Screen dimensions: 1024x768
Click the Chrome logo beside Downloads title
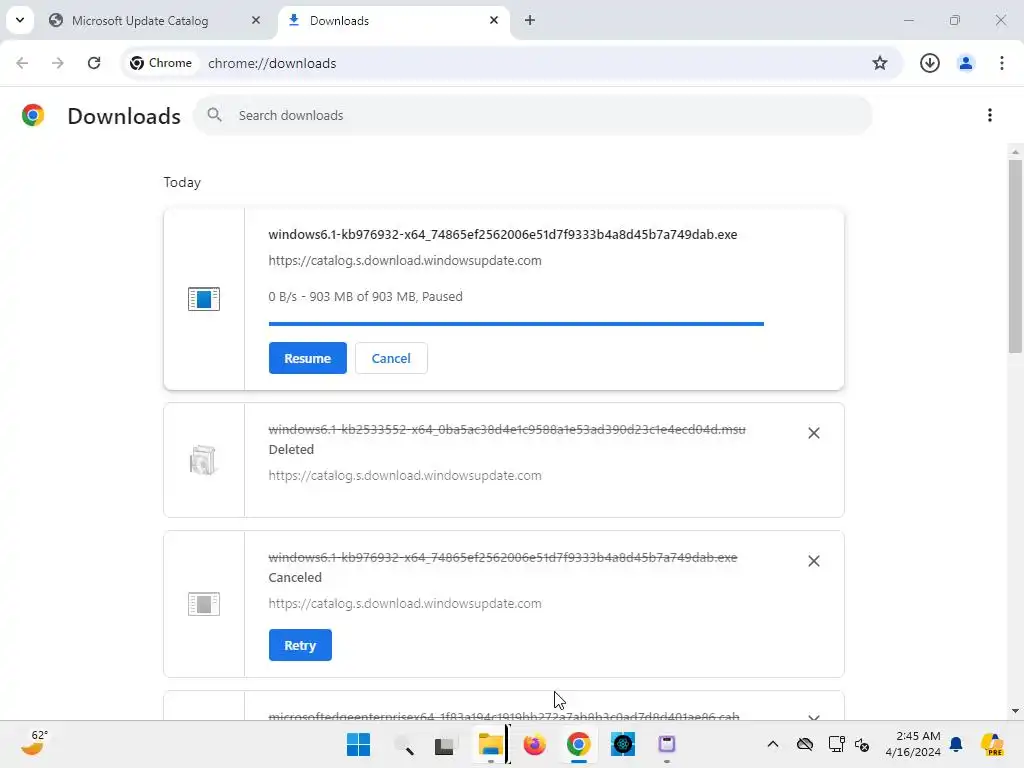[33, 115]
